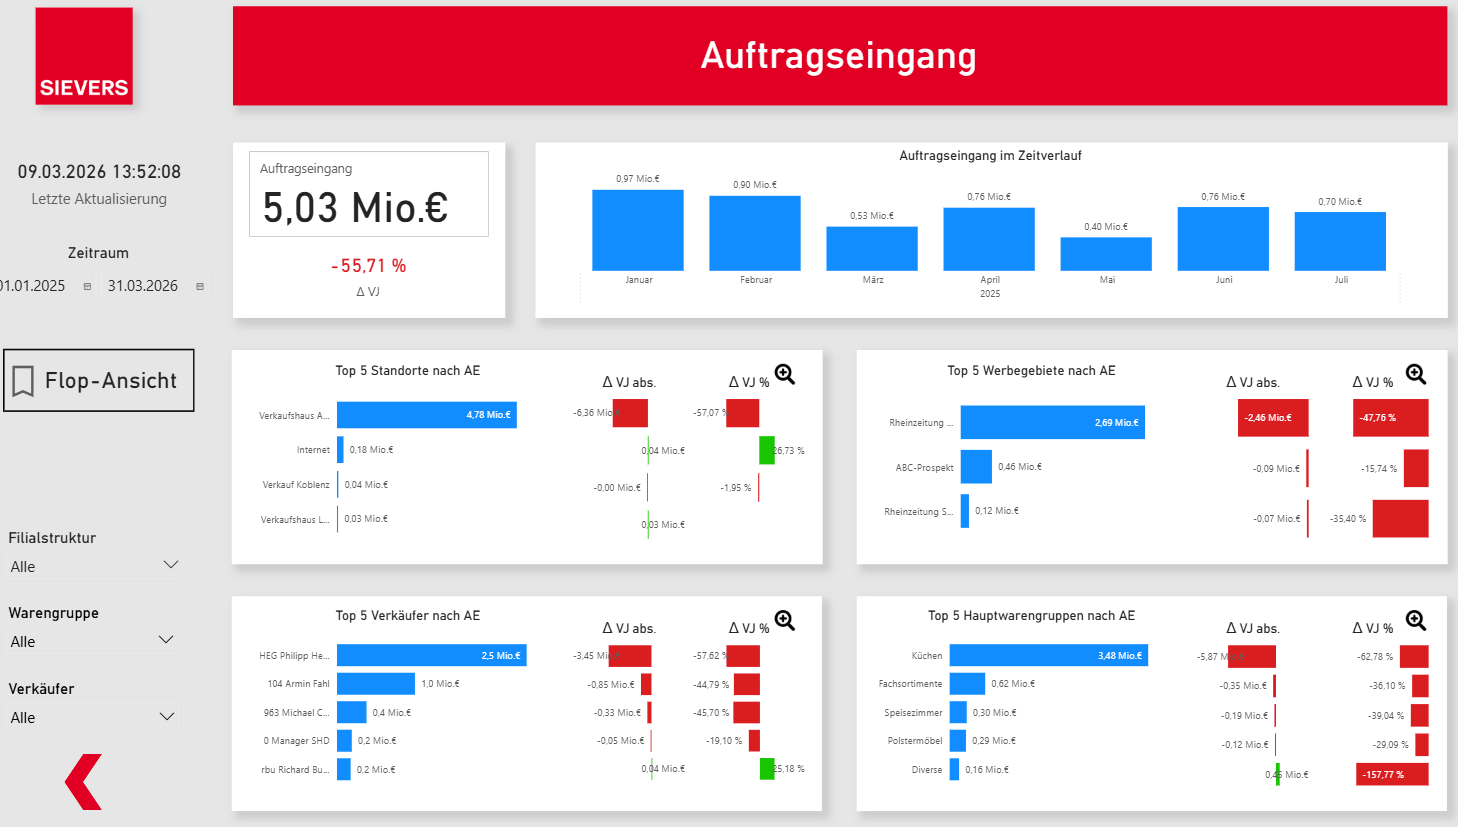The width and height of the screenshot is (1458, 827).
Task: Switch to the Flop-Ansicht view
Action: 99,380
